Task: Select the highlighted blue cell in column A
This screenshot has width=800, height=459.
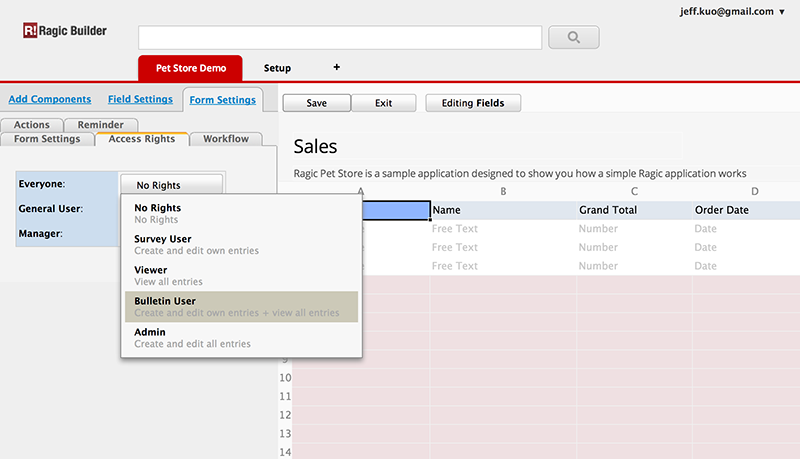Action: [x=396, y=210]
